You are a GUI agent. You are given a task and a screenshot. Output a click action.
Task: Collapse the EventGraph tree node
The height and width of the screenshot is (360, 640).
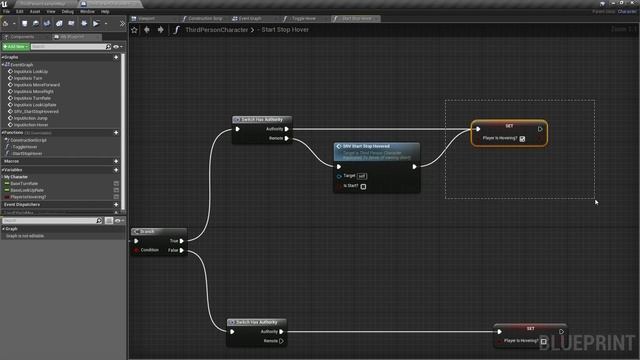pyautogui.click(x=3, y=65)
